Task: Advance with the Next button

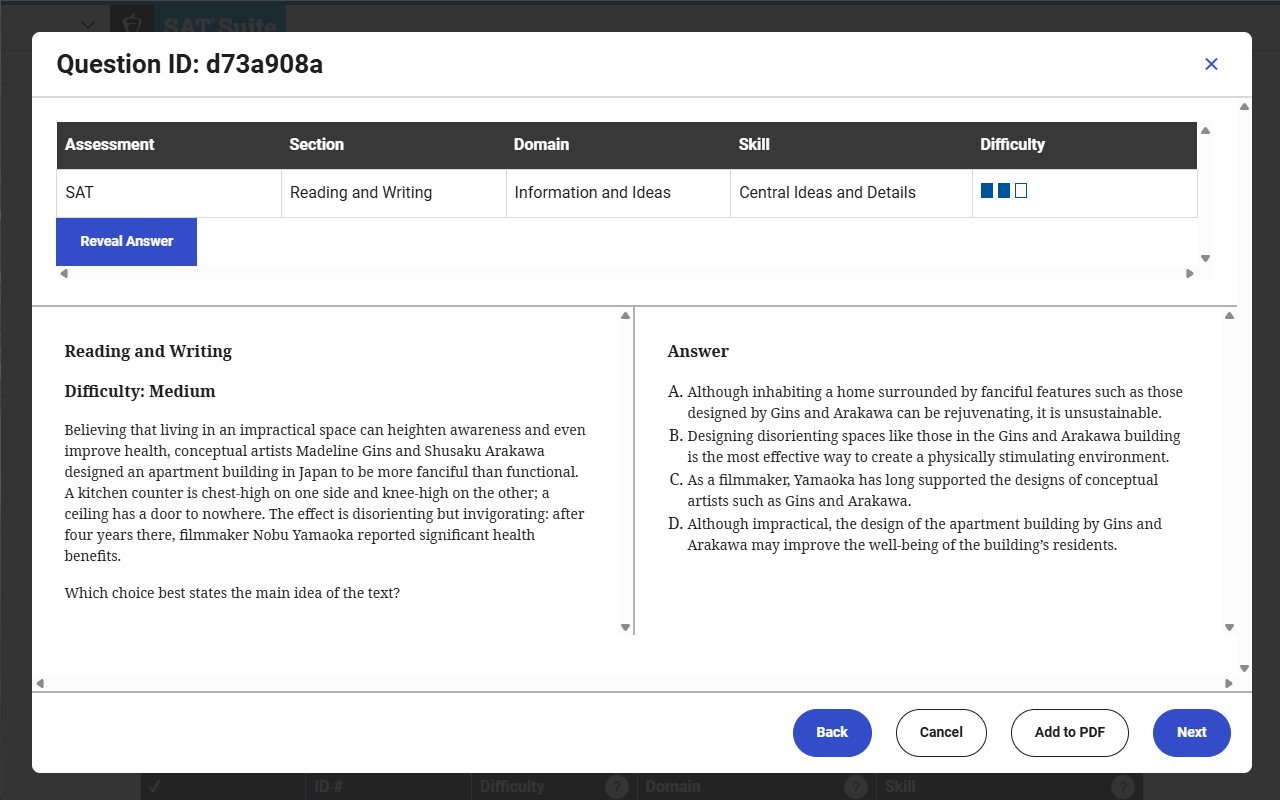Action: click(1192, 732)
